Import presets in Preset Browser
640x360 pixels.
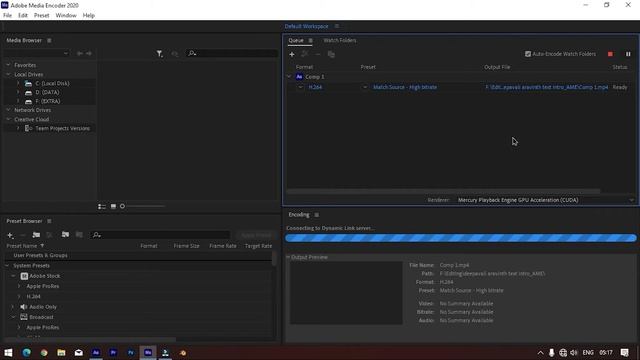point(65,235)
